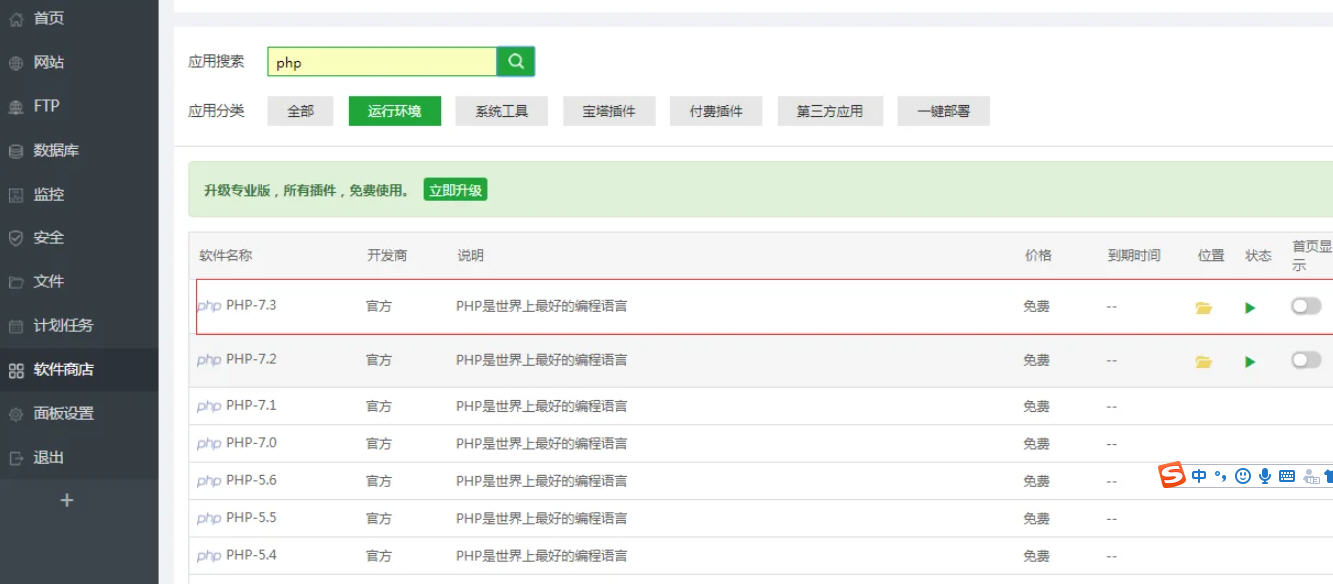
Task: Open the Sogou soft keyboard icon
Action: click(x=1287, y=476)
